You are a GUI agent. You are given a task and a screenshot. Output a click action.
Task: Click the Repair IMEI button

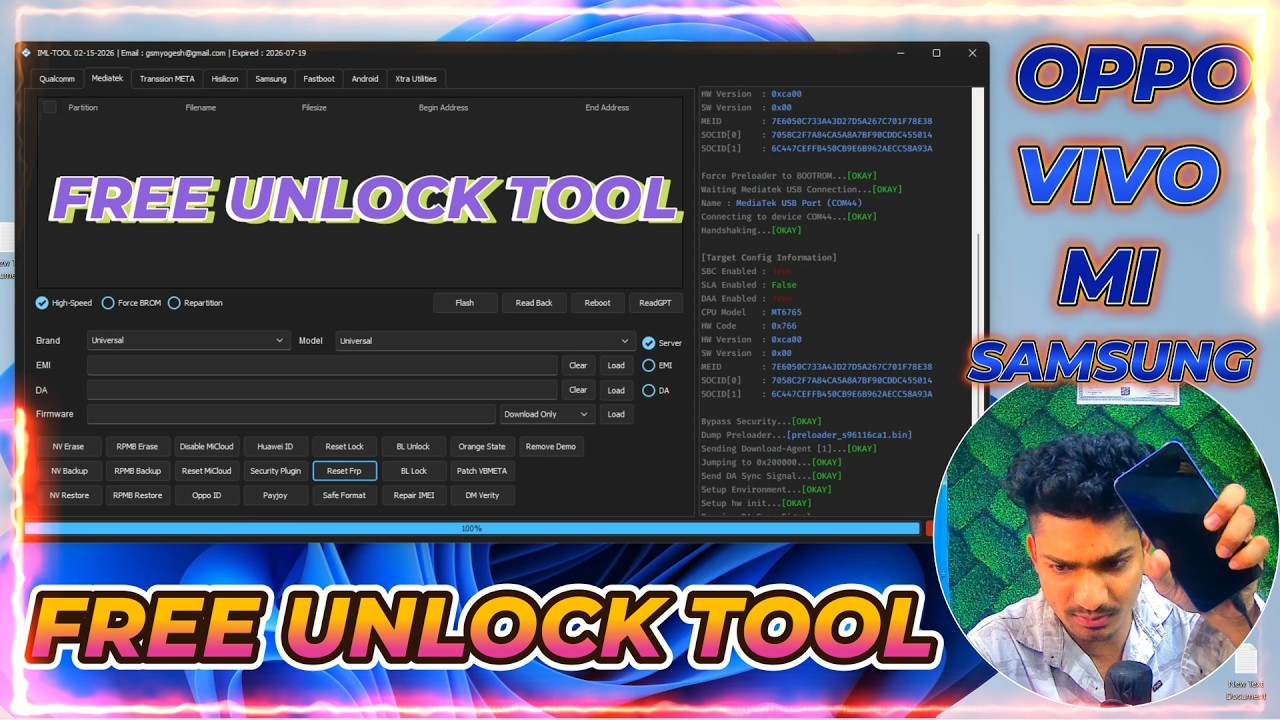point(413,495)
